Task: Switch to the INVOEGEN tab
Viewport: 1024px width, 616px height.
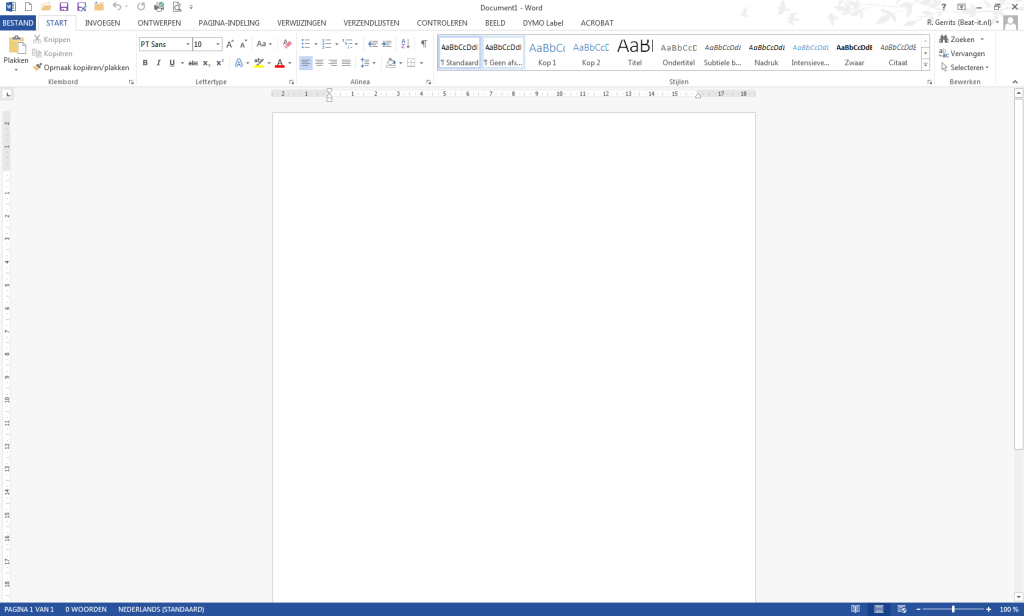Action: click(103, 23)
